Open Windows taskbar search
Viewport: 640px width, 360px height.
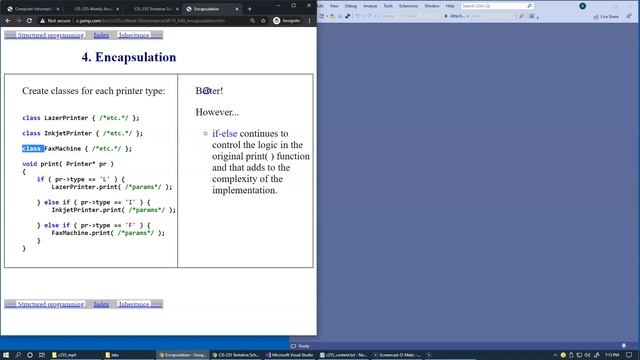pyautogui.click(x=18, y=355)
